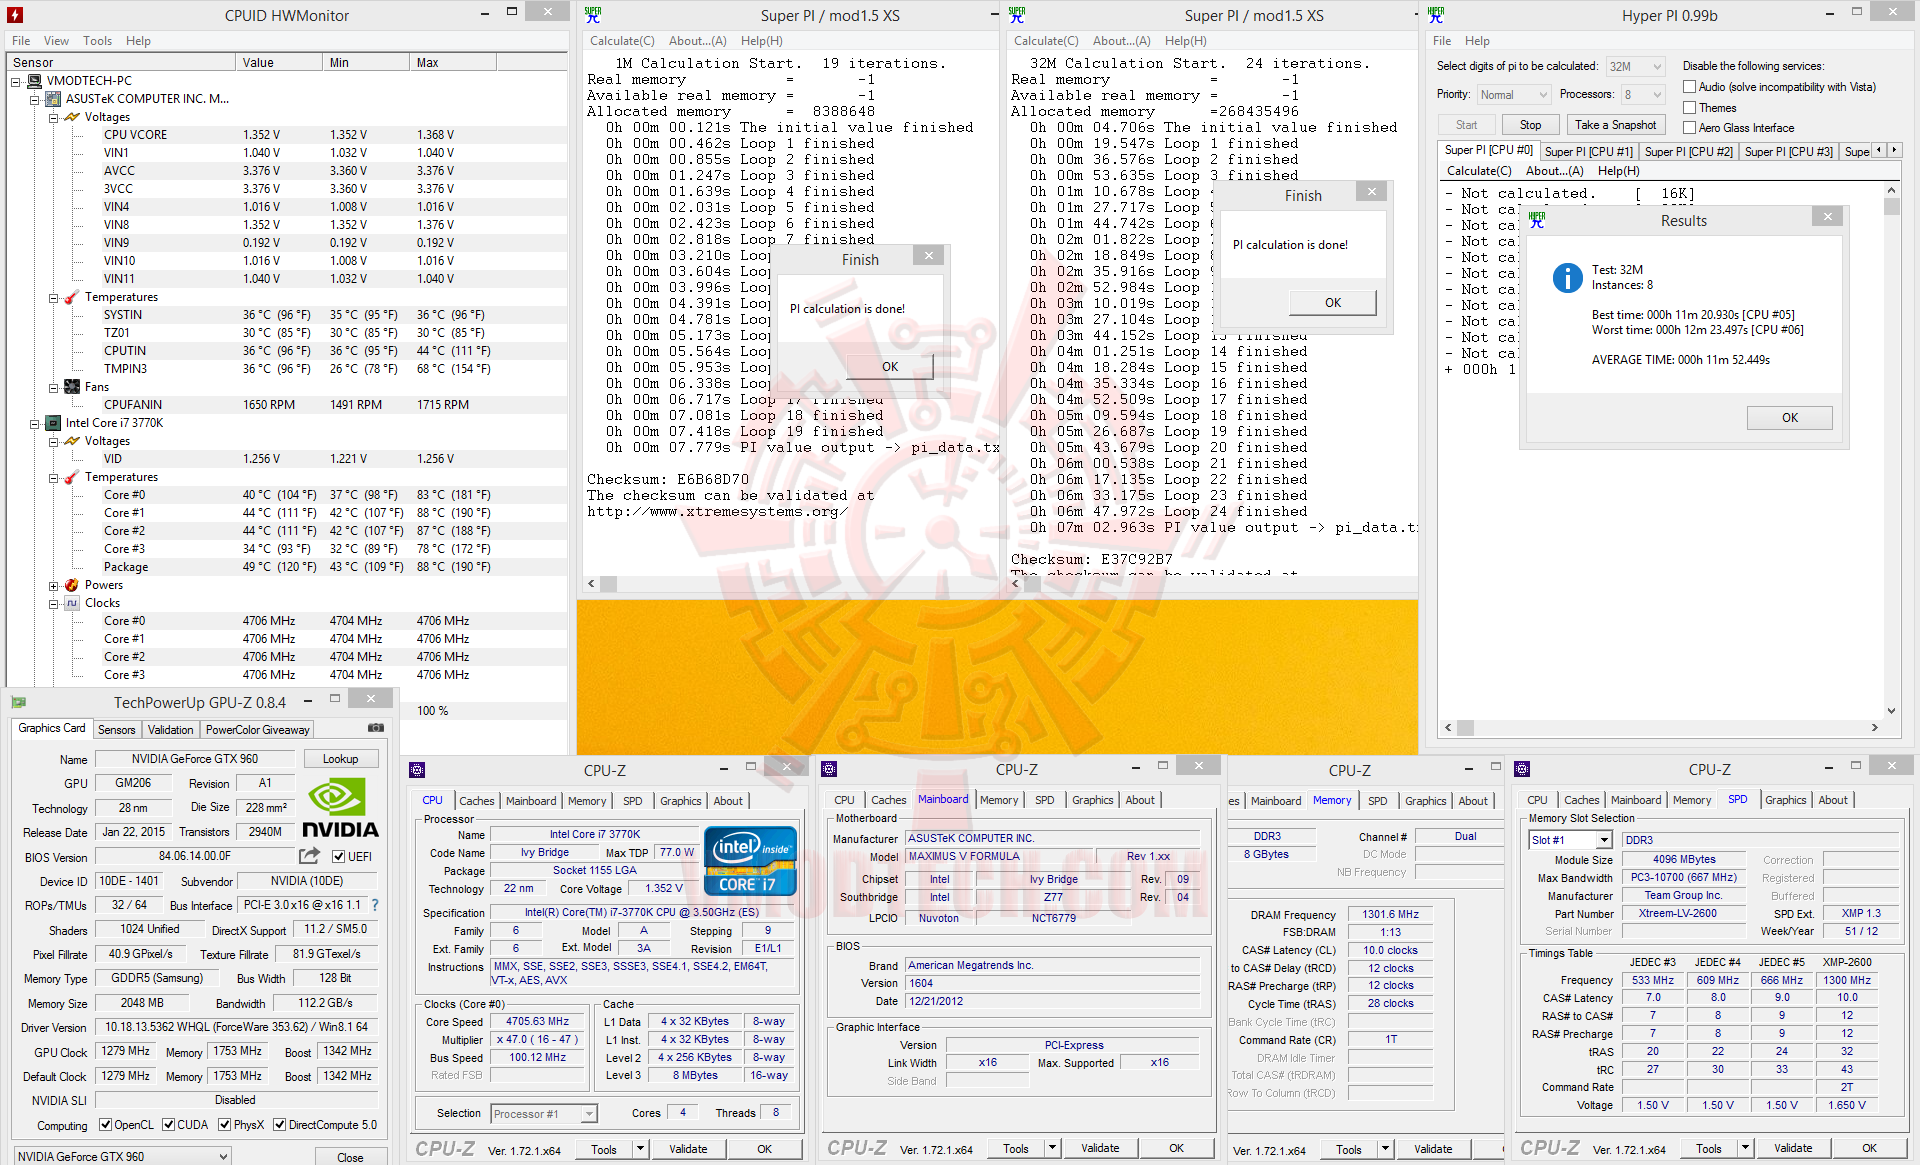Collapse the Temperatures node under ASUSTeK

(54, 297)
